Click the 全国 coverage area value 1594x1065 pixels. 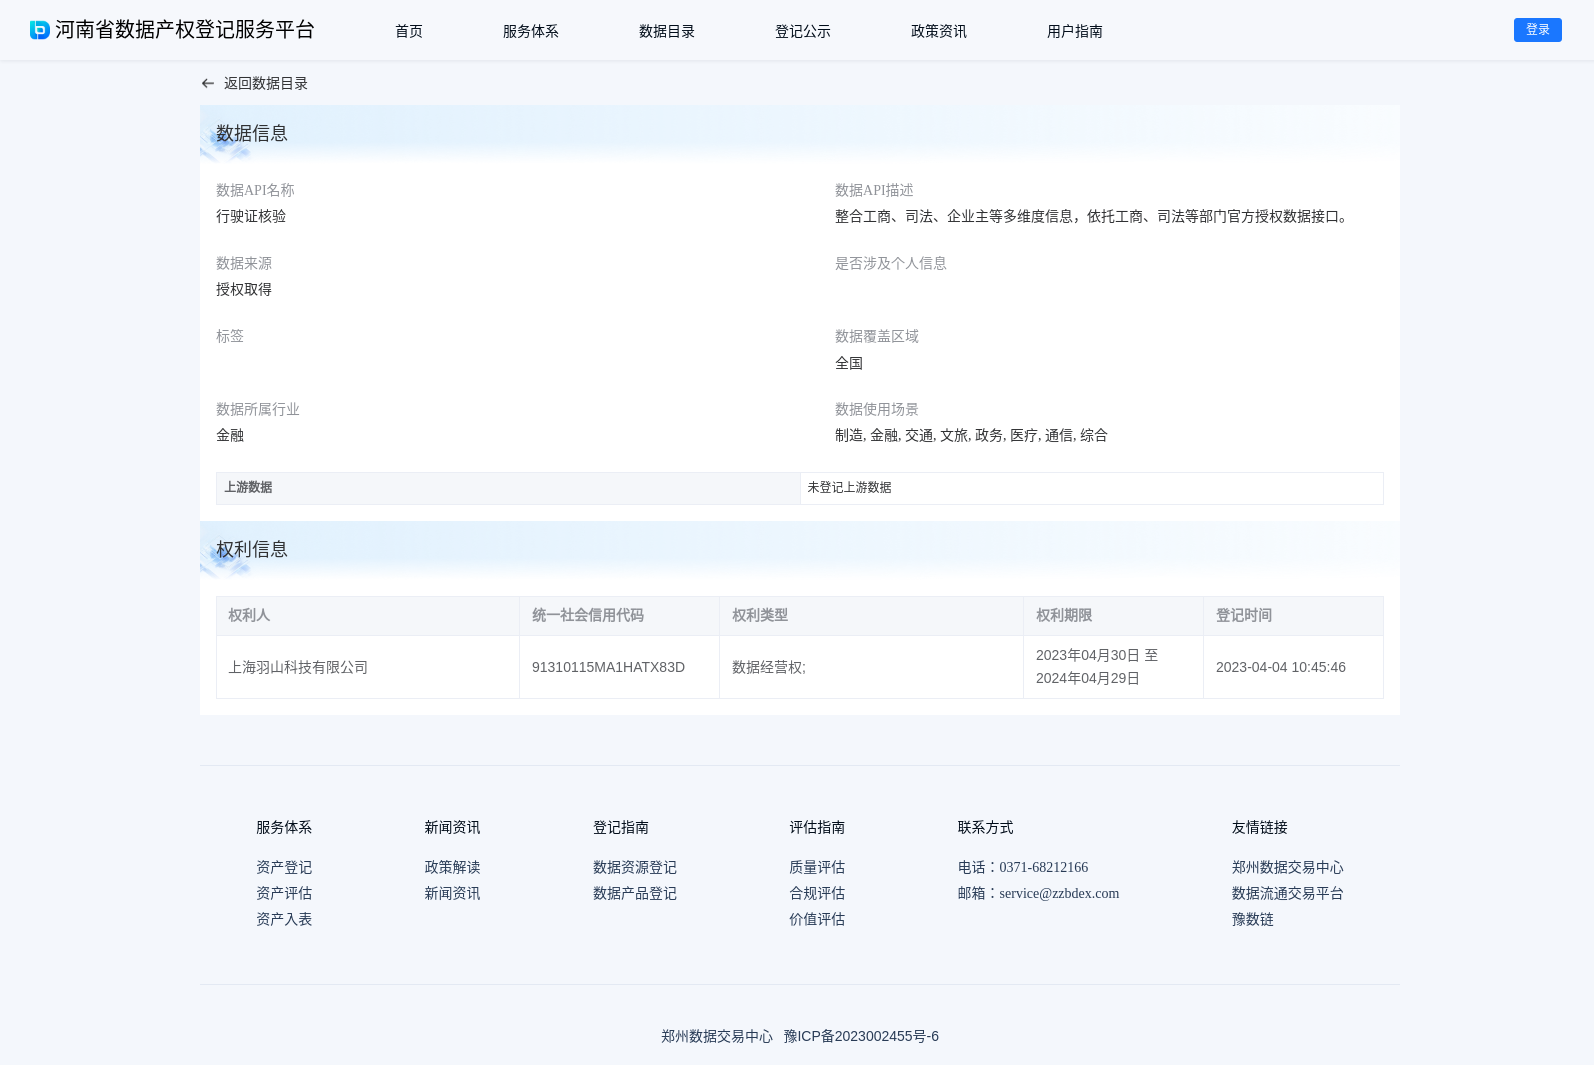coord(849,363)
